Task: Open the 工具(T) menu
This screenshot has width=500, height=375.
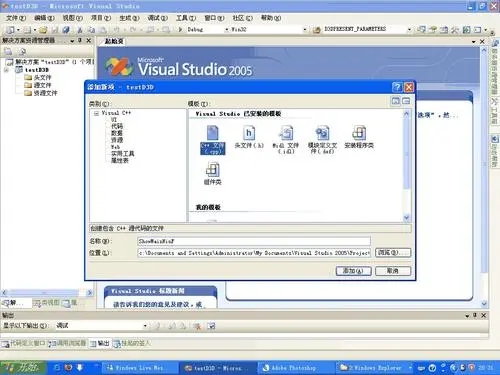Action: [186, 18]
